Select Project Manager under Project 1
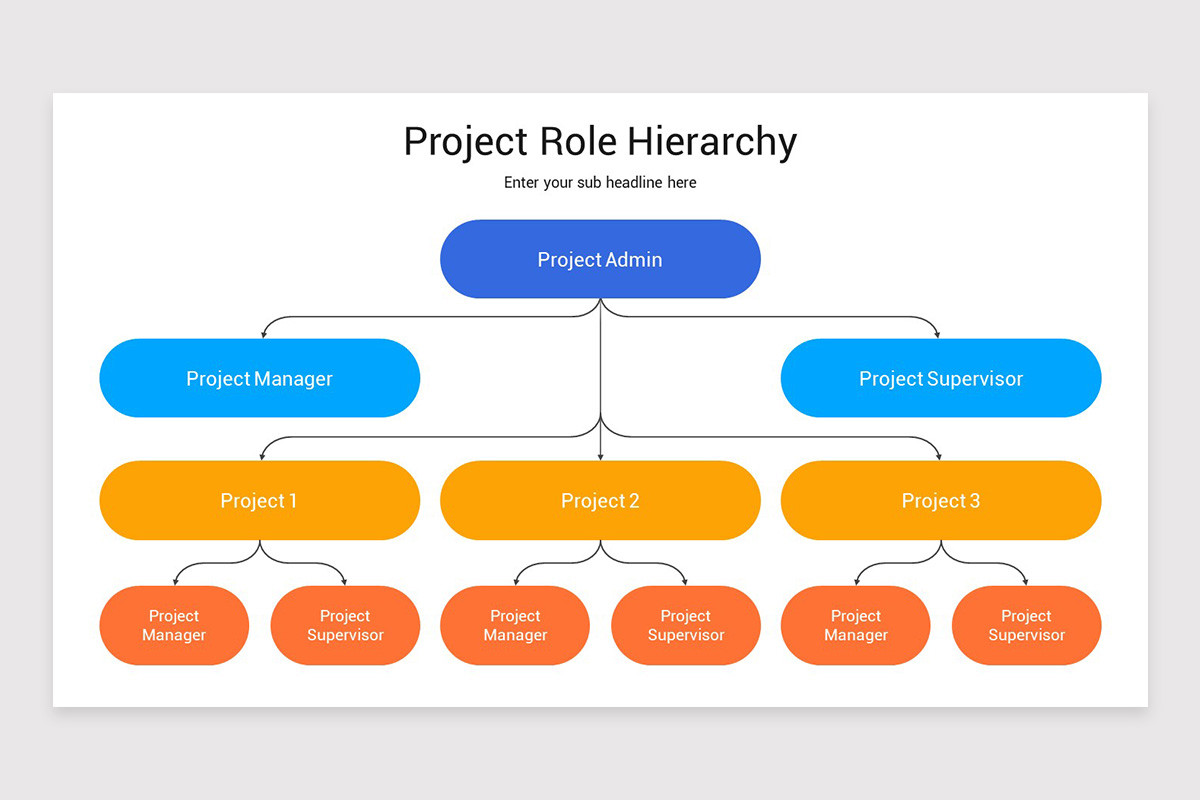The height and width of the screenshot is (800, 1200). coord(174,625)
